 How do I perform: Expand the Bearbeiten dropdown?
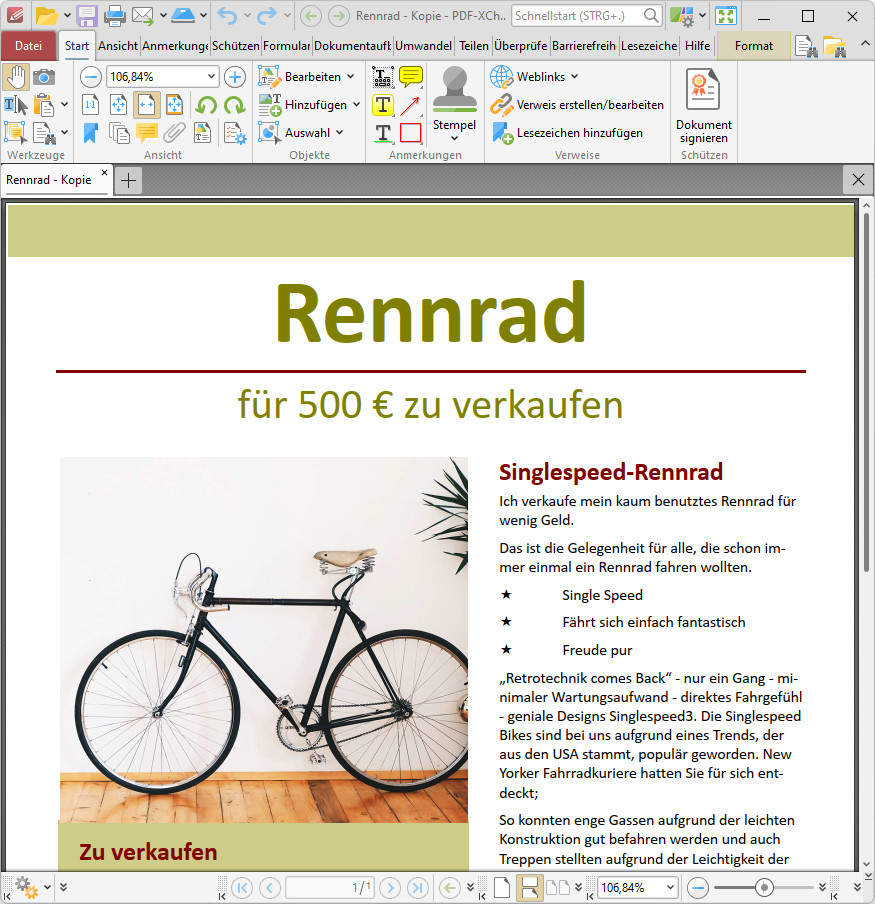coord(350,77)
